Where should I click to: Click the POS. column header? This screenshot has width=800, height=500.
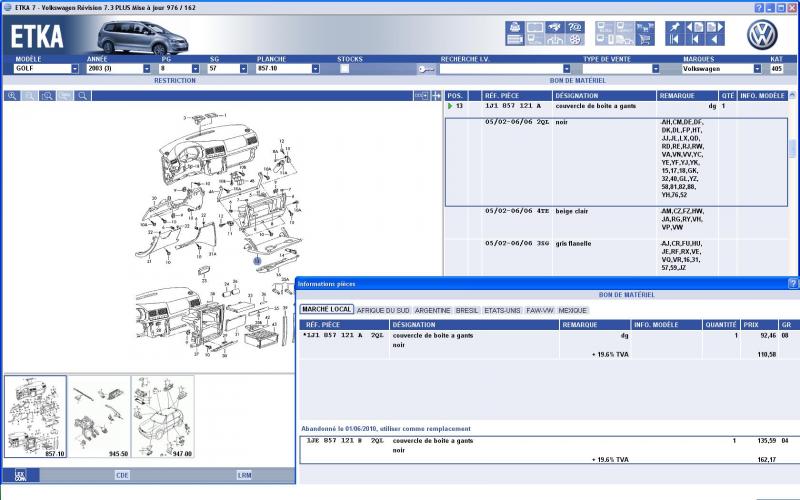point(456,96)
